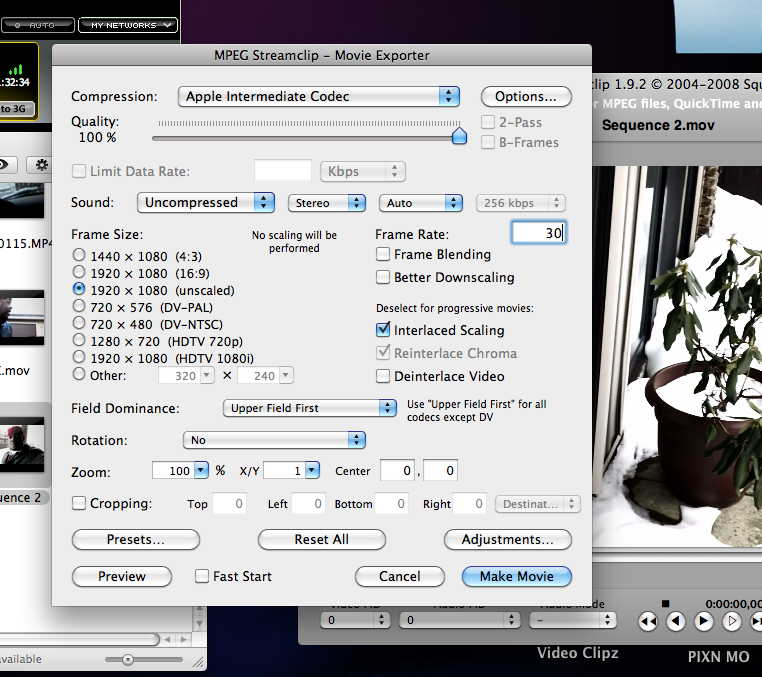Viewport: 762px width, 677px height.
Task: Enable Better Downscaling checkbox
Action: point(383,277)
